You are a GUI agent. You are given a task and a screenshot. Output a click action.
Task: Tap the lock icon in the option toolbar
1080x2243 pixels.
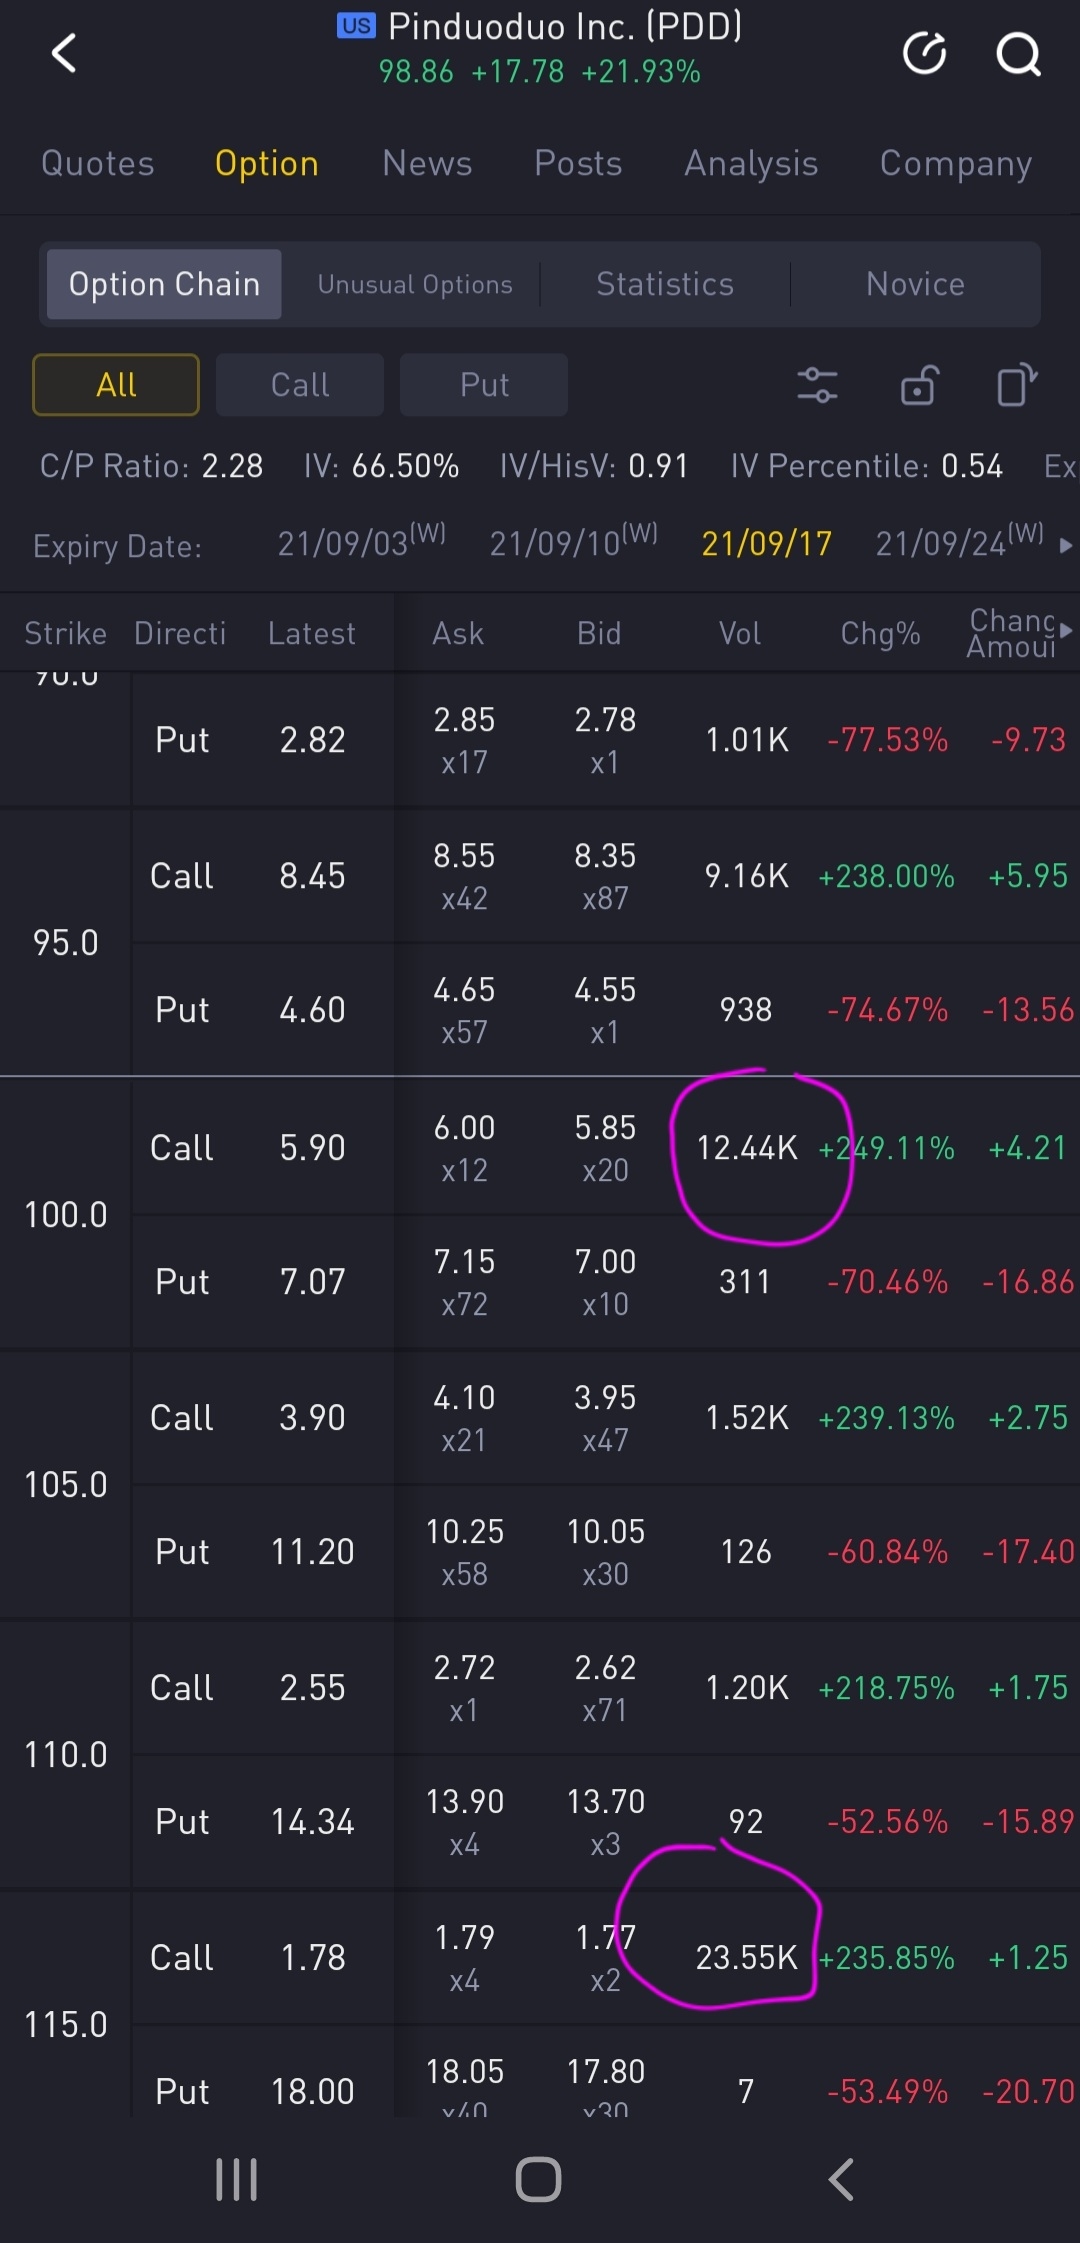918,385
